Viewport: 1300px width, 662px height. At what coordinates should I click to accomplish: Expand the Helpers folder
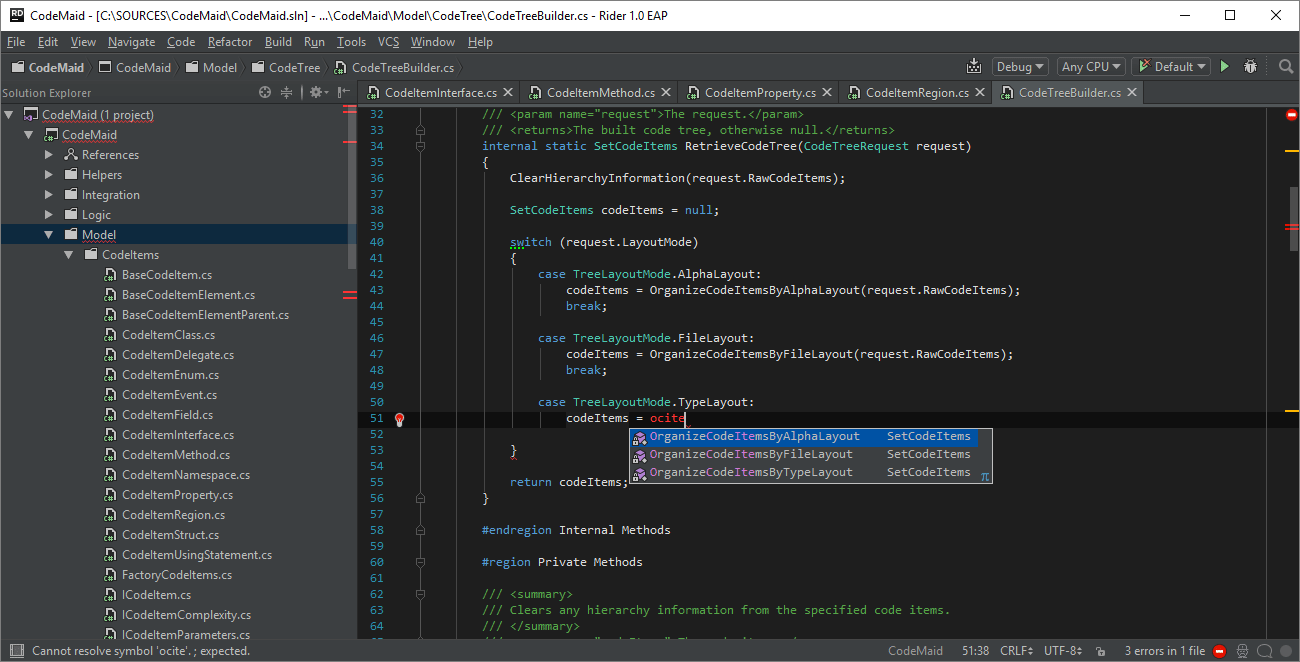pyautogui.click(x=49, y=175)
